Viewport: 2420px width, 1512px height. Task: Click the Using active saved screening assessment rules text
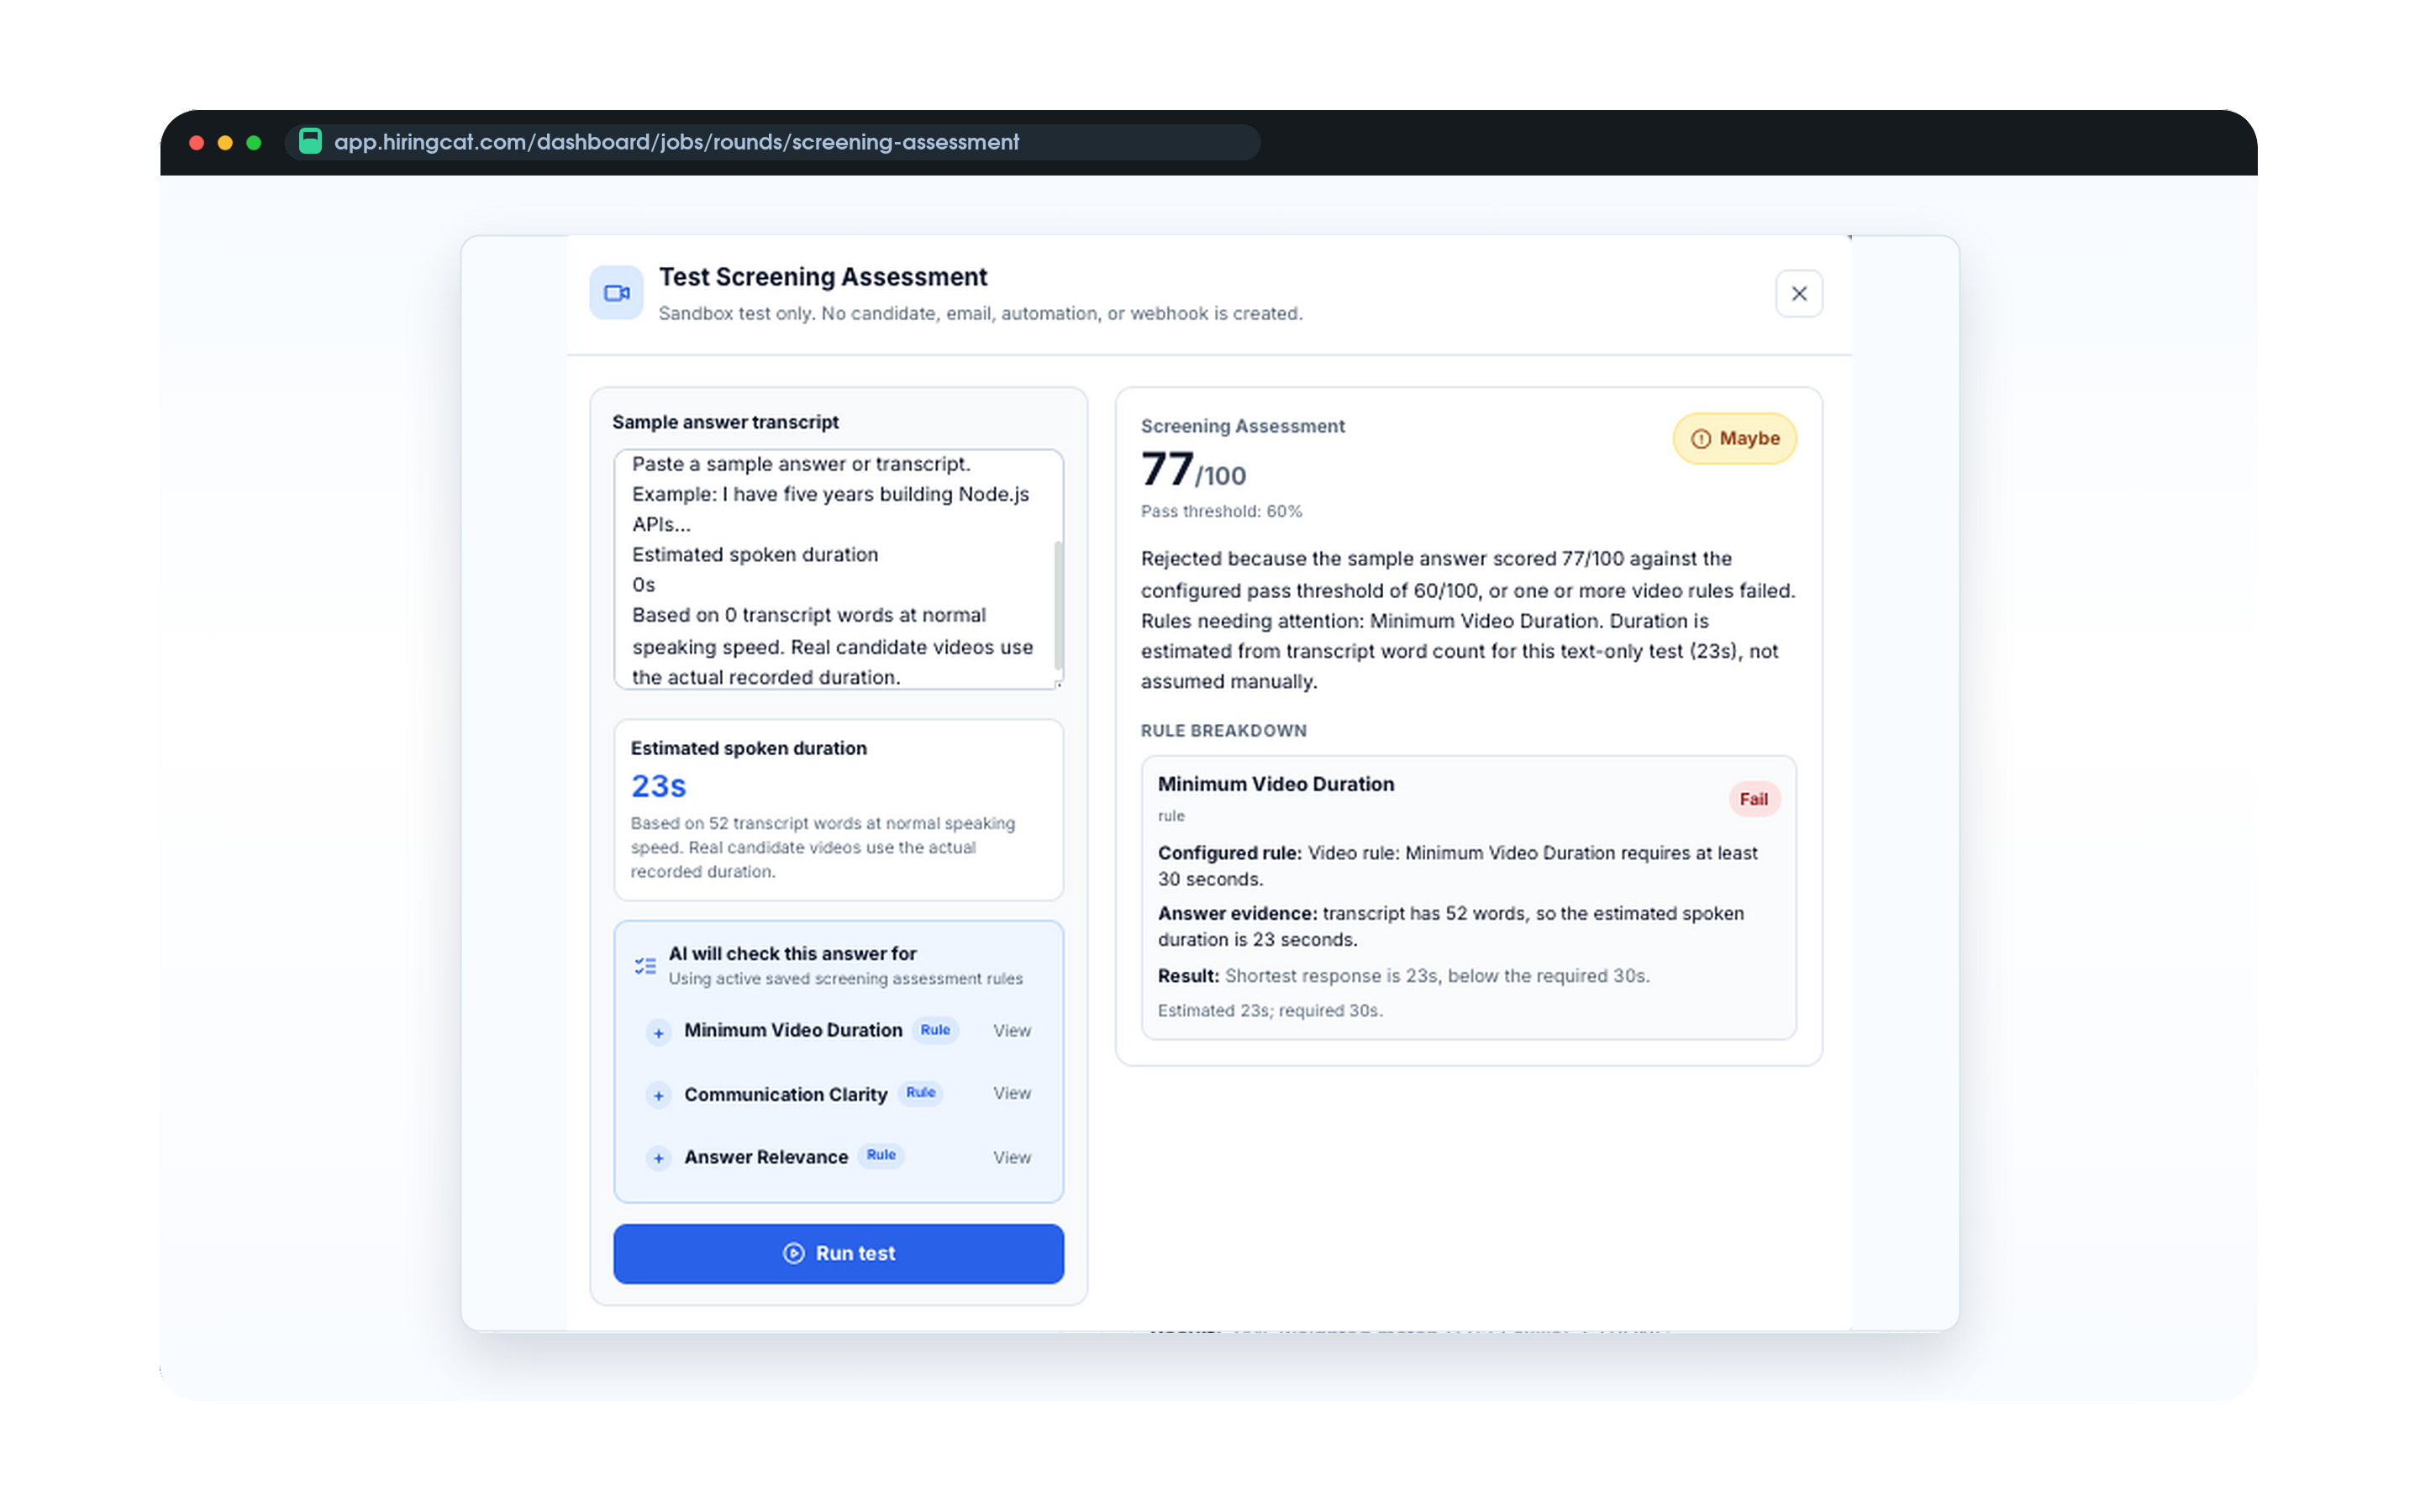[x=845, y=978]
